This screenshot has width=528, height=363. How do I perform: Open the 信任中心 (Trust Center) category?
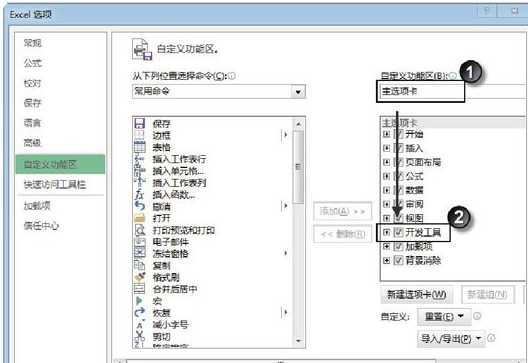tap(41, 225)
